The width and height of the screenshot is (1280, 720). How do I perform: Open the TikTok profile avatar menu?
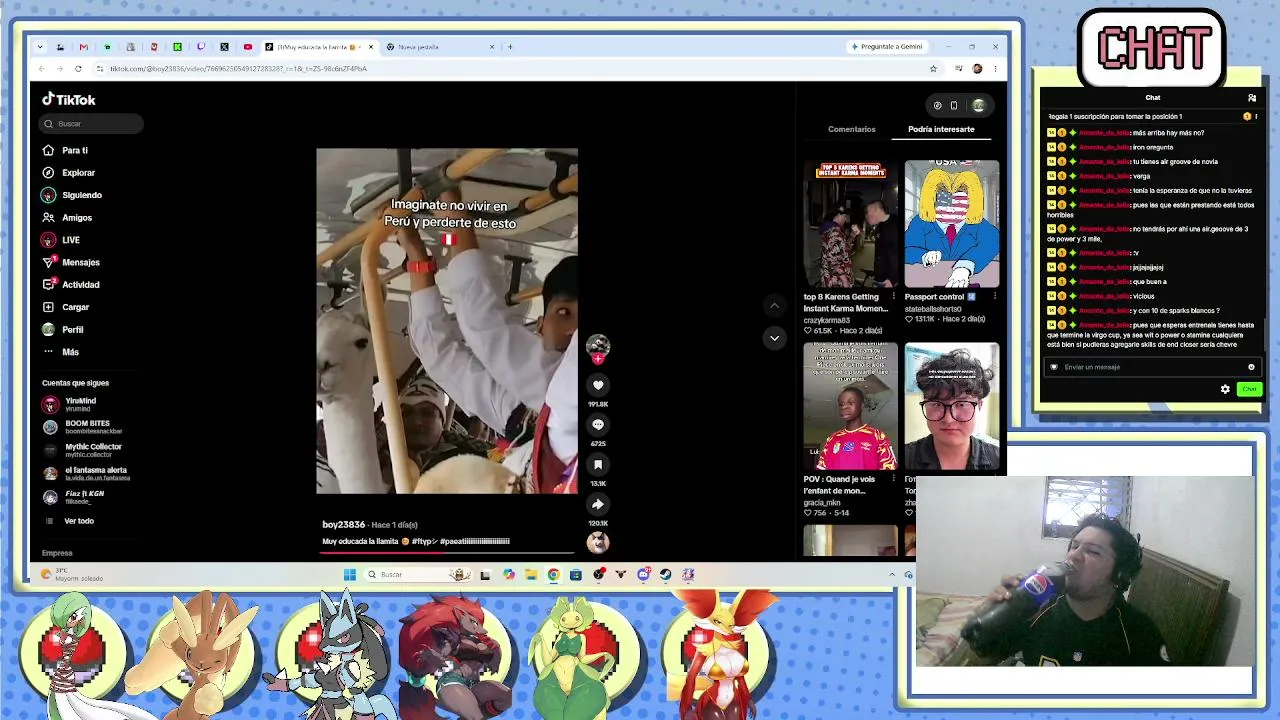(x=978, y=105)
